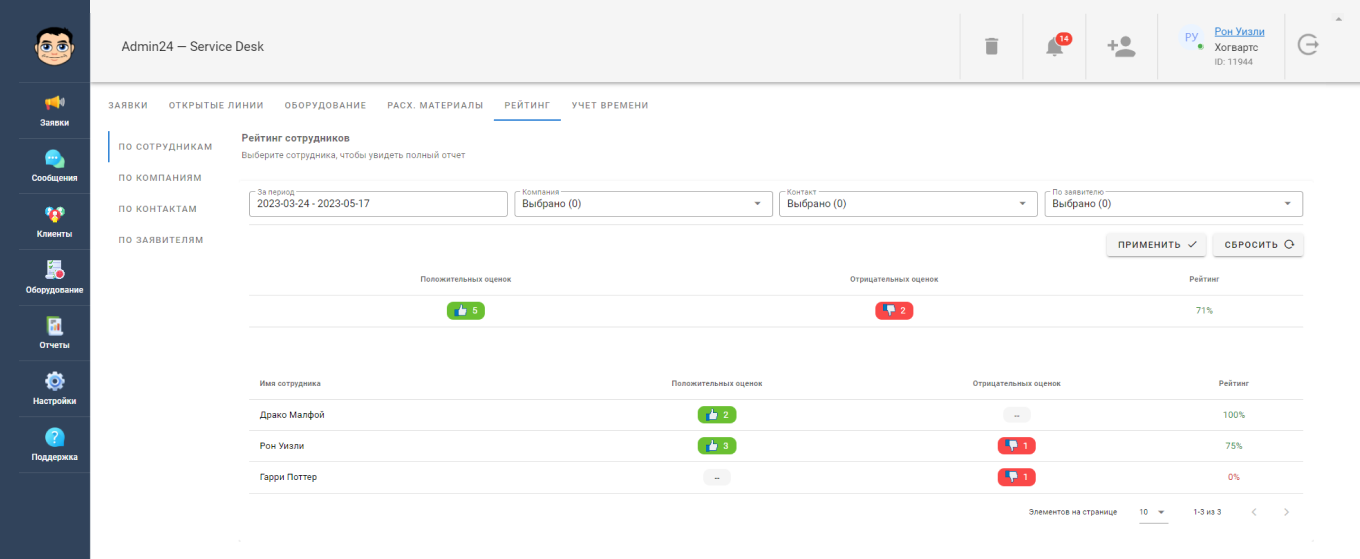Image resolution: width=1360 pixels, height=559 pixels.
Task: Open Настройки gear icon
Action: pyautogui.click(x=55, y=381)
